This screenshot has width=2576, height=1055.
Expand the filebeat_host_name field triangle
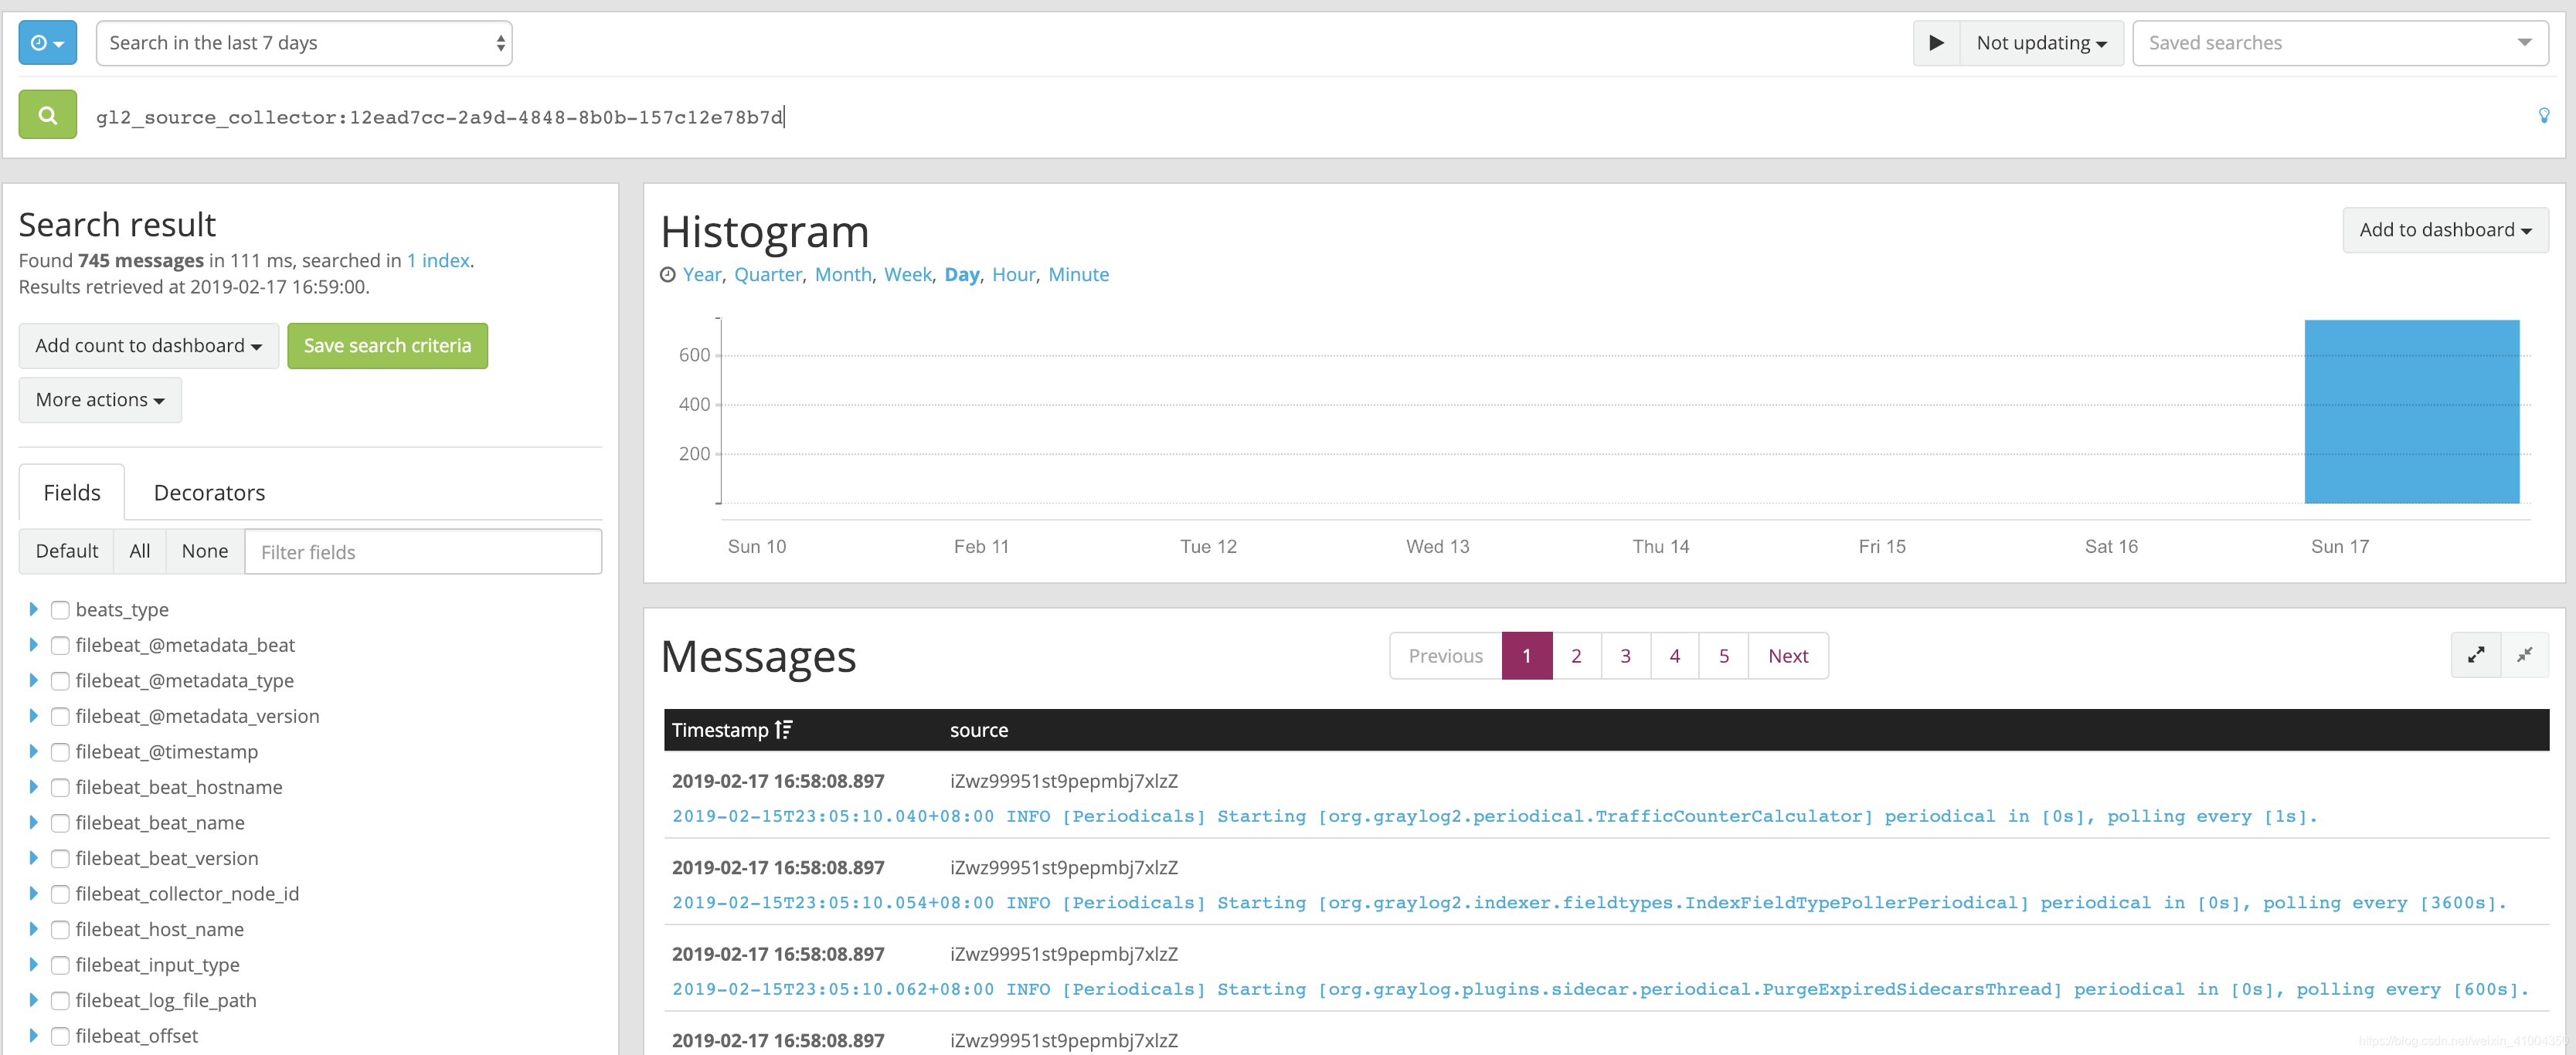coord(33,929)
